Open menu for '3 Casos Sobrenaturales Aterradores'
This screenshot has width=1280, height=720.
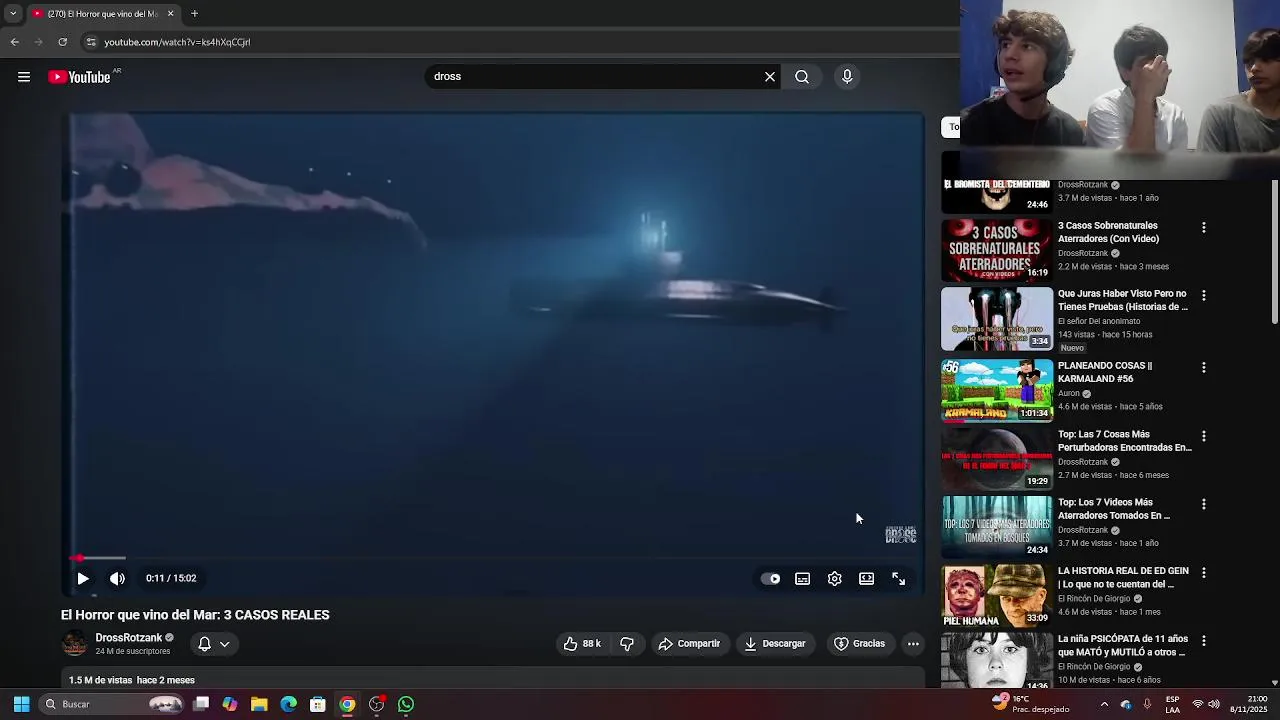1204,228
